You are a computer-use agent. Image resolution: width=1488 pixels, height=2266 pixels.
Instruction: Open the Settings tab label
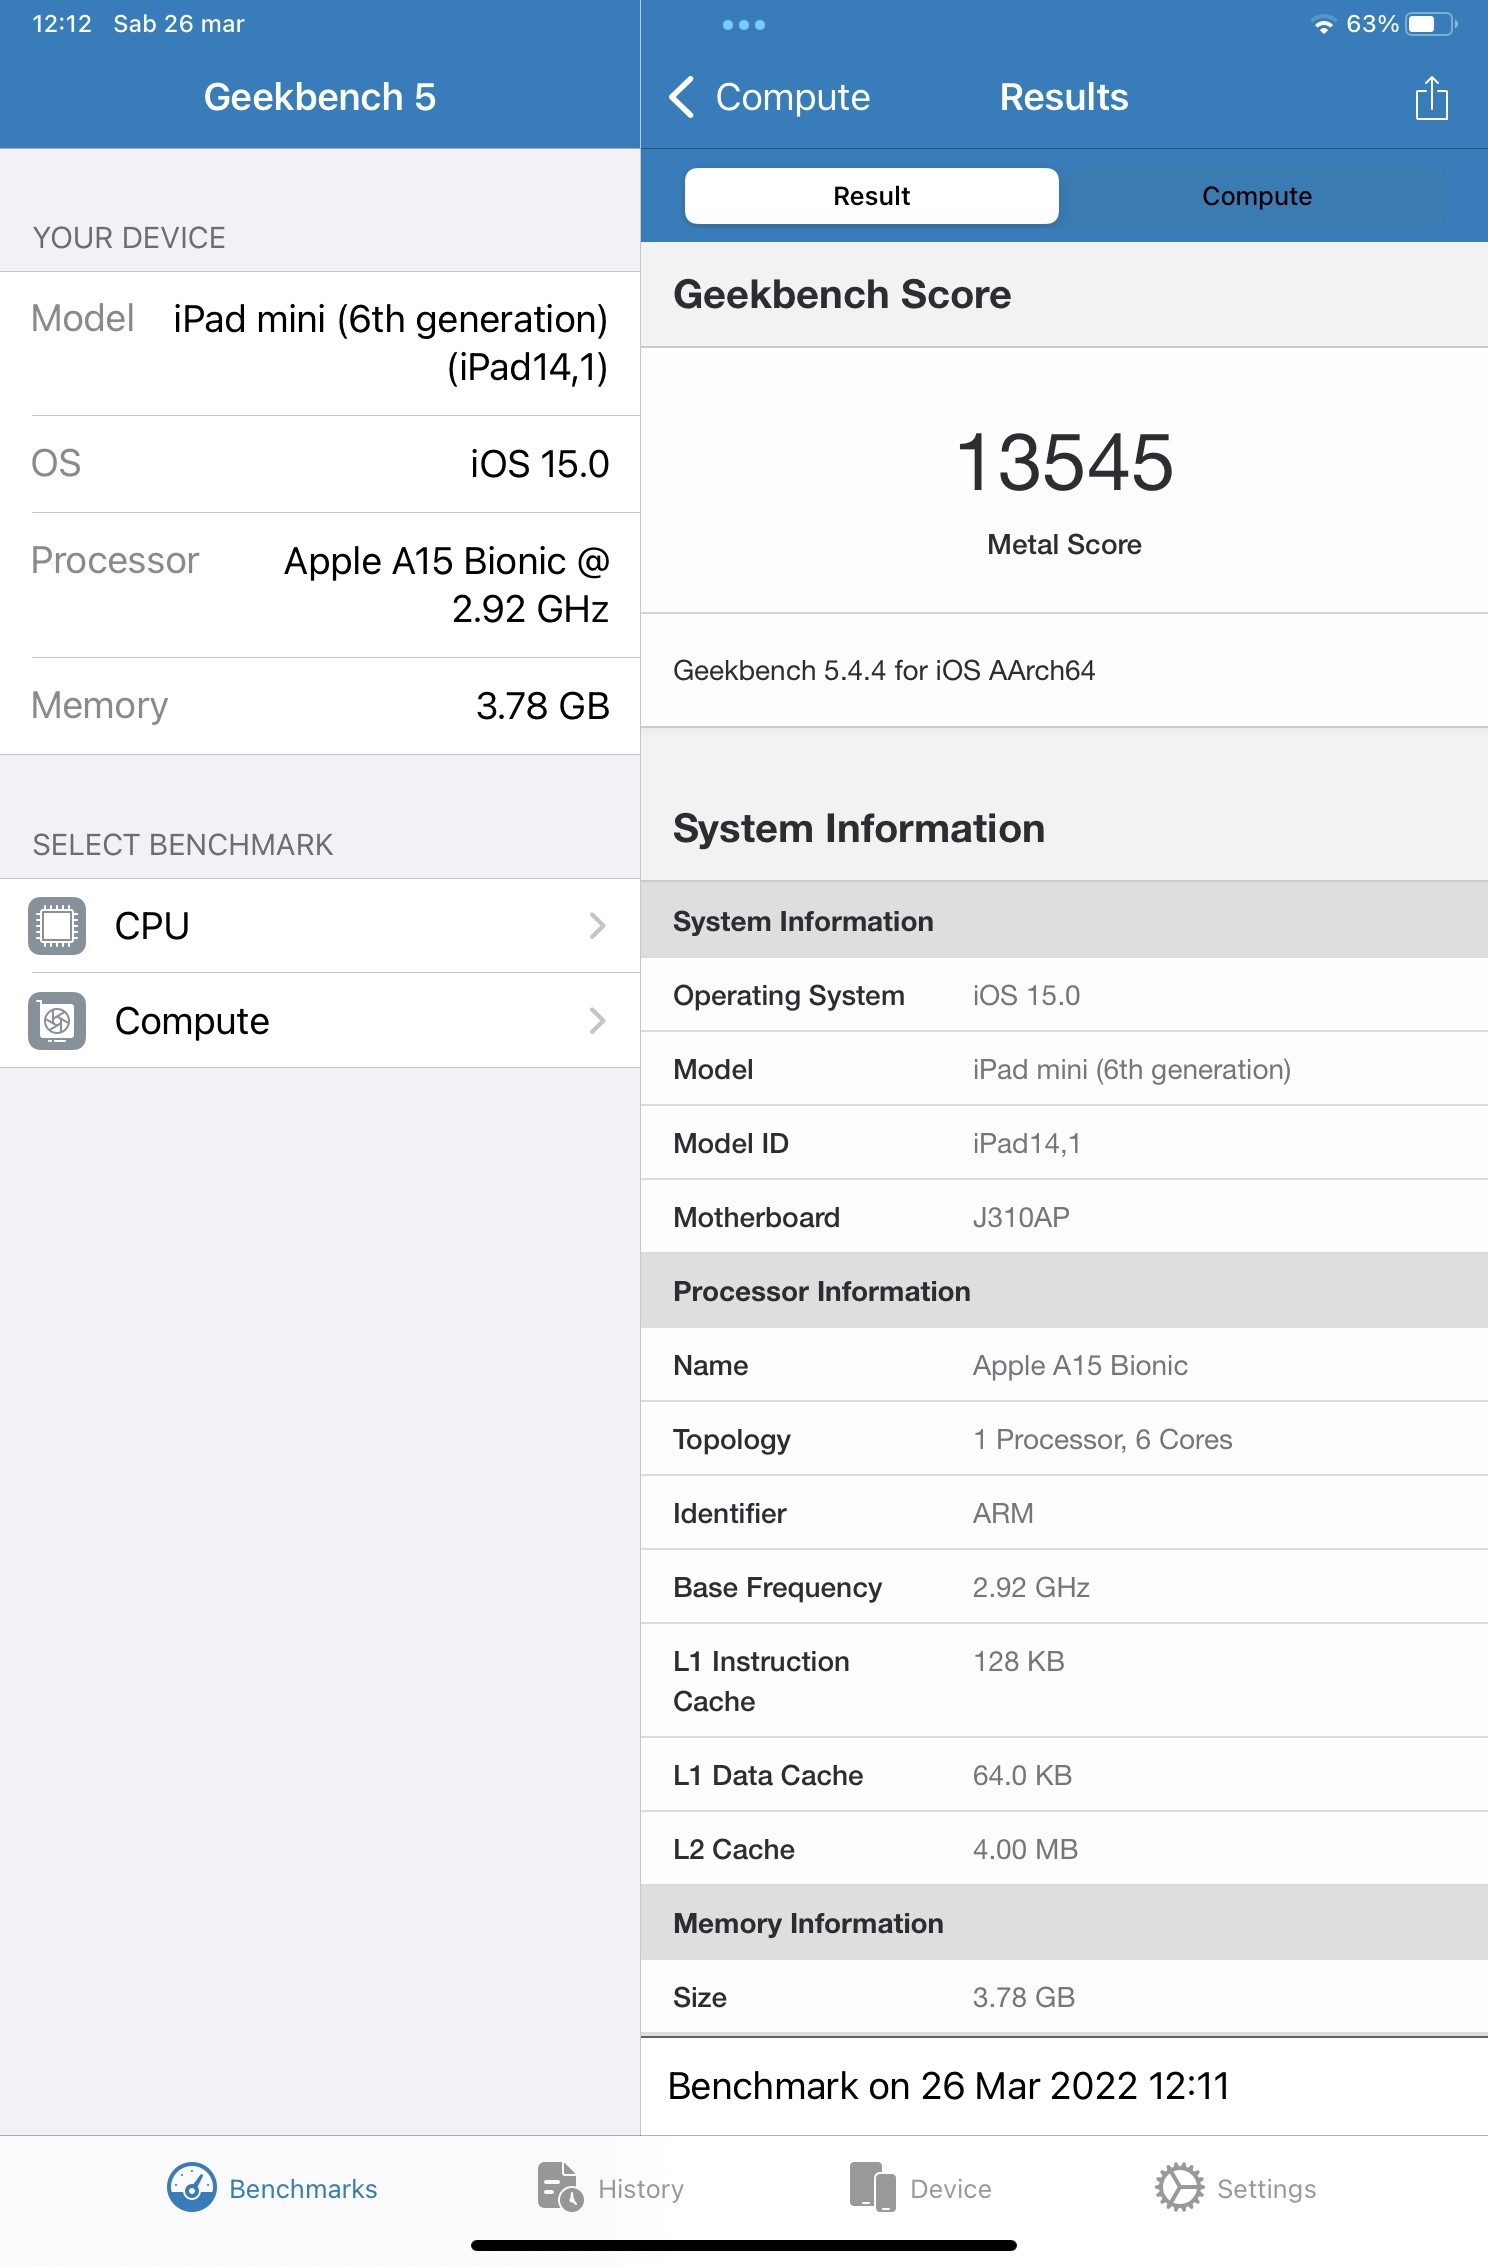(x=1266, y=2189)
